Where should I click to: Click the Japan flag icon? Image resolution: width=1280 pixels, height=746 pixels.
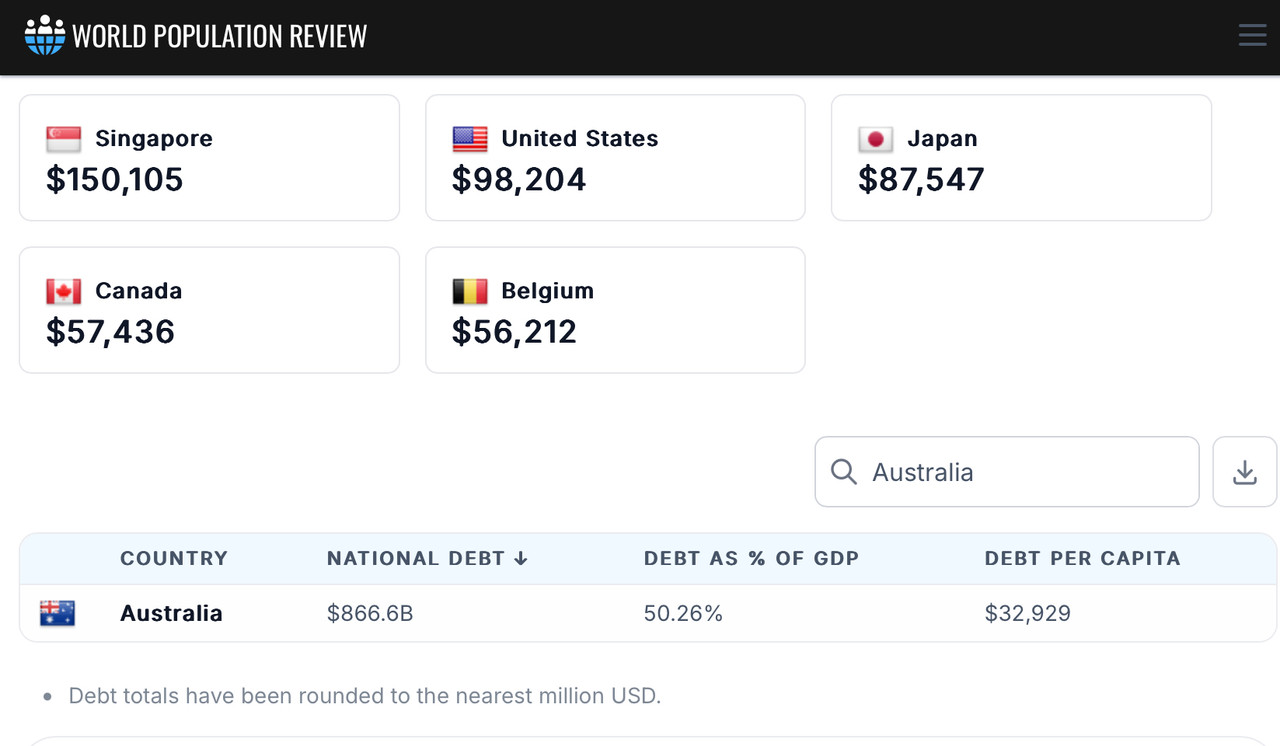point(876,139)
